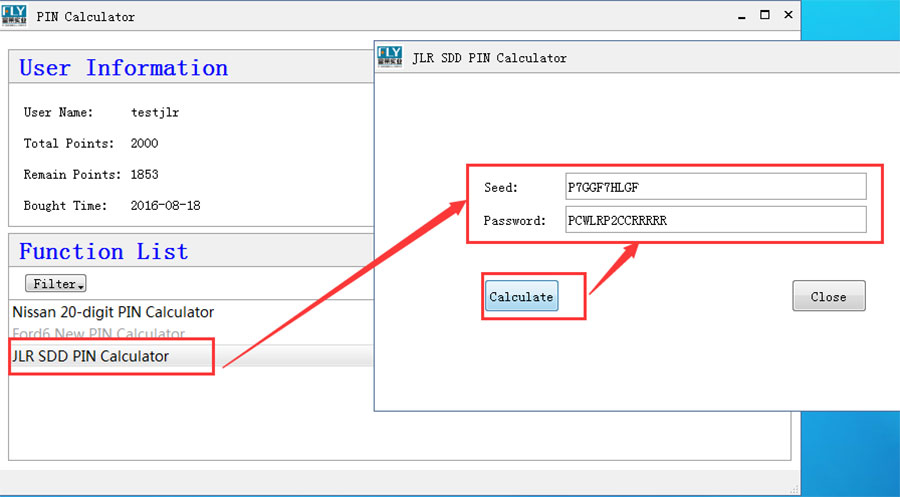Click the FLY logo in JLR SDD dialog title
Image resolution: width=900 pixels, height=497 pixels.
(x=390, y=56)
